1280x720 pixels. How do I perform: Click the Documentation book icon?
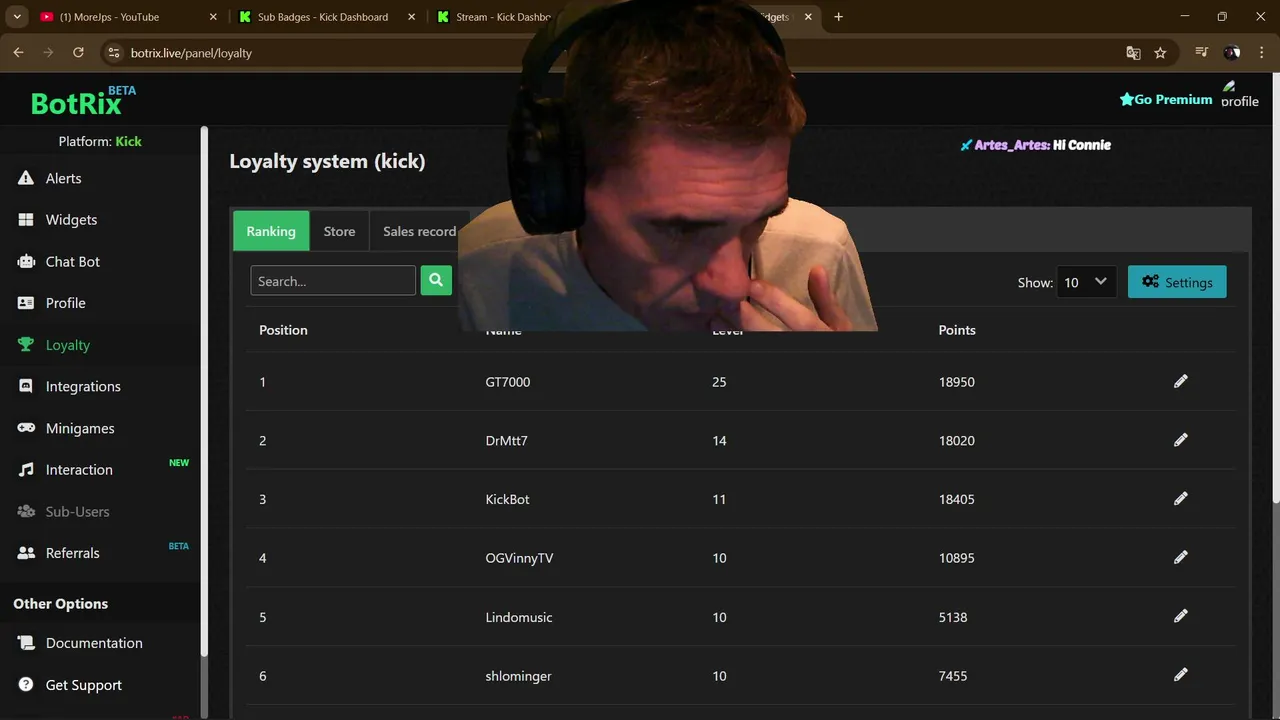(26, 643)
